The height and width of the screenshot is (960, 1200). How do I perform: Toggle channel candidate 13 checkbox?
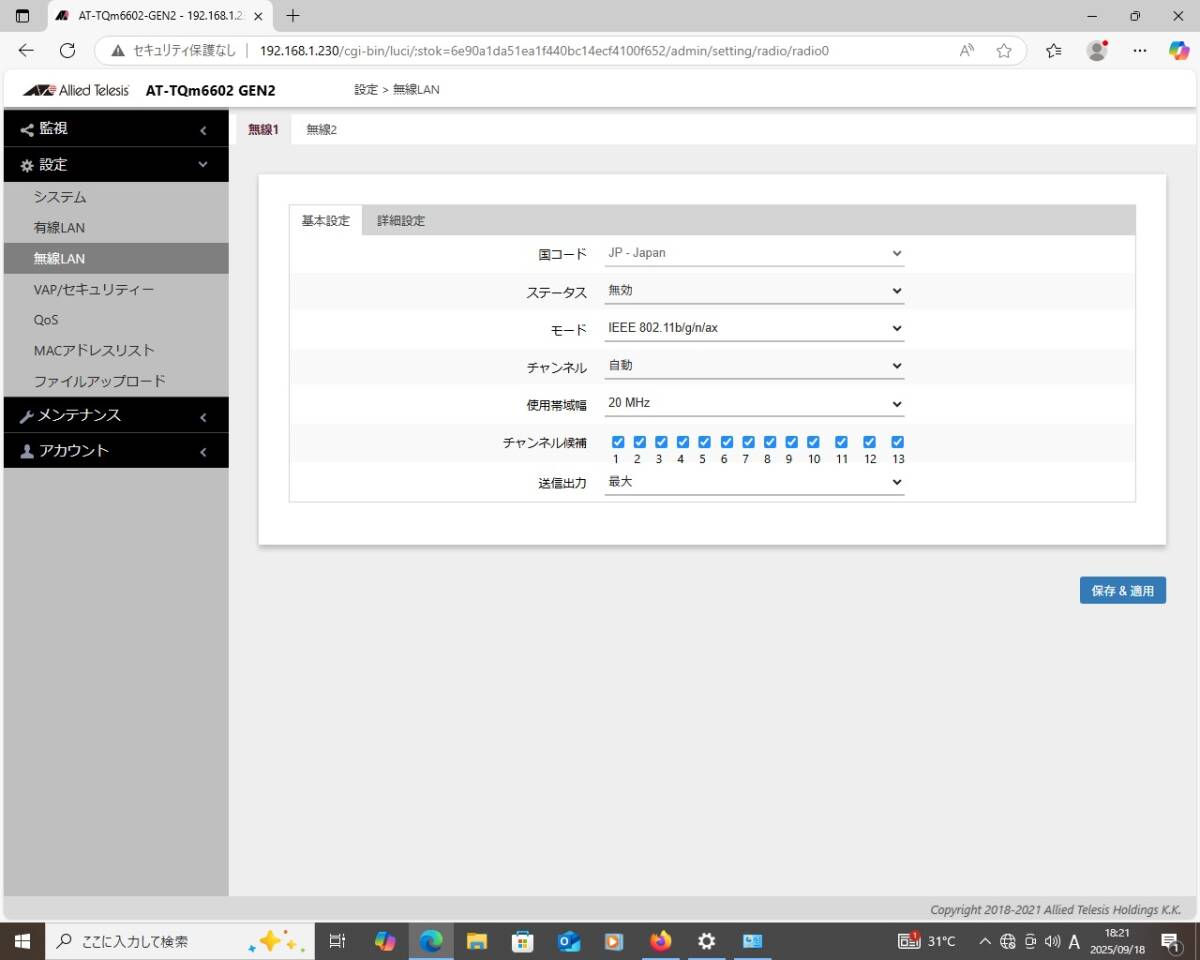pos(898,442)
